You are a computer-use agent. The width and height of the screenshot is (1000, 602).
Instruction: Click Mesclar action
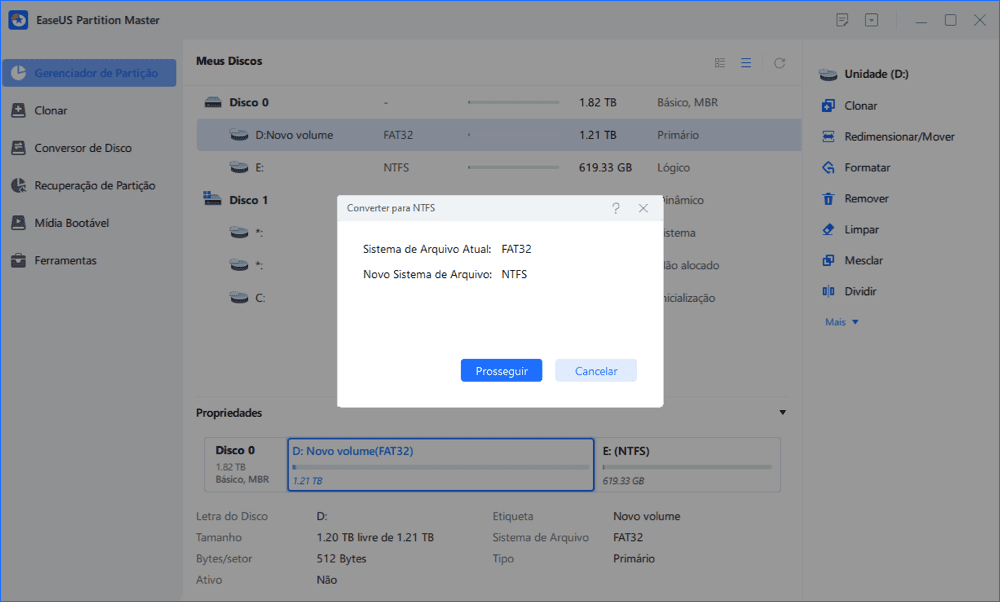[x=864, y=260]
